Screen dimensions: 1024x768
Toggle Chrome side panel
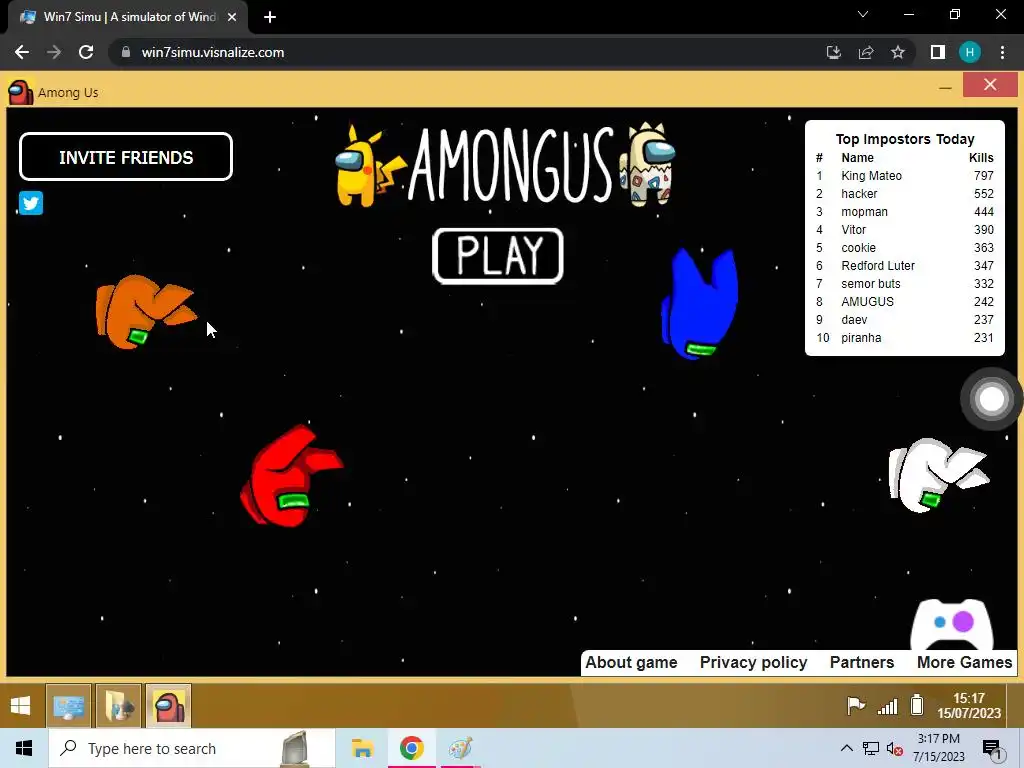[x=938, y=52]
